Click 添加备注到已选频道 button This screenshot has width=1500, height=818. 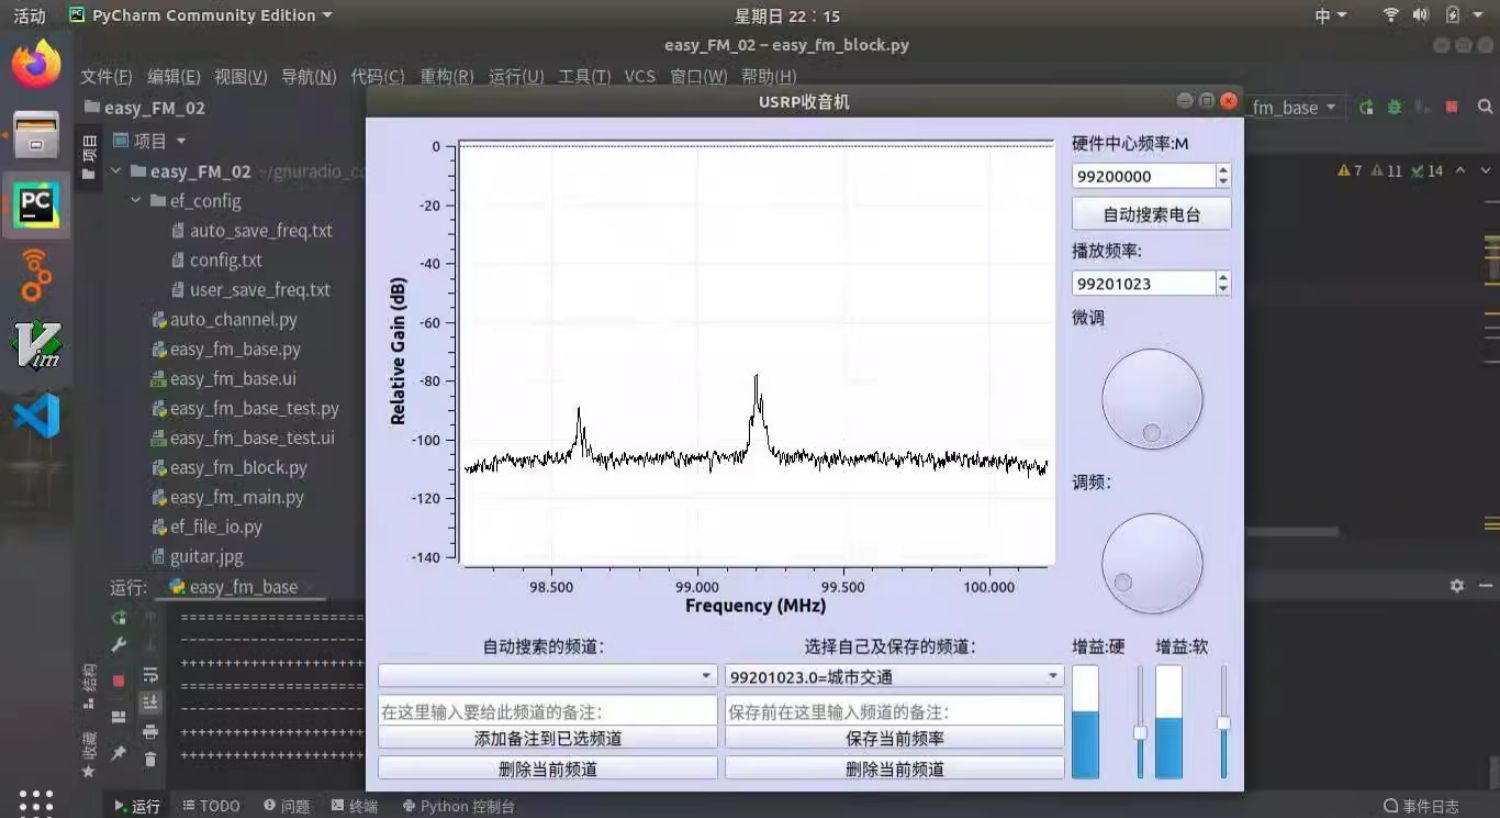pos(547,738)
